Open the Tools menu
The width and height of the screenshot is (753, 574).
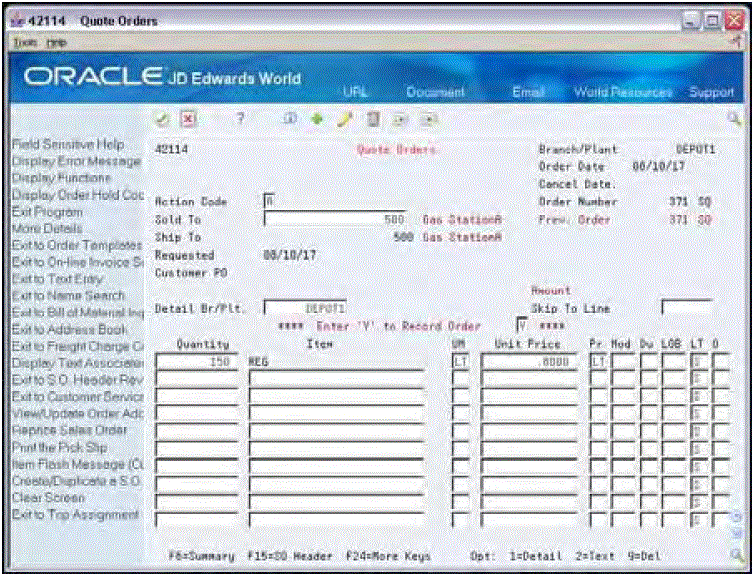pyautogui.click(x=24, y=43)
